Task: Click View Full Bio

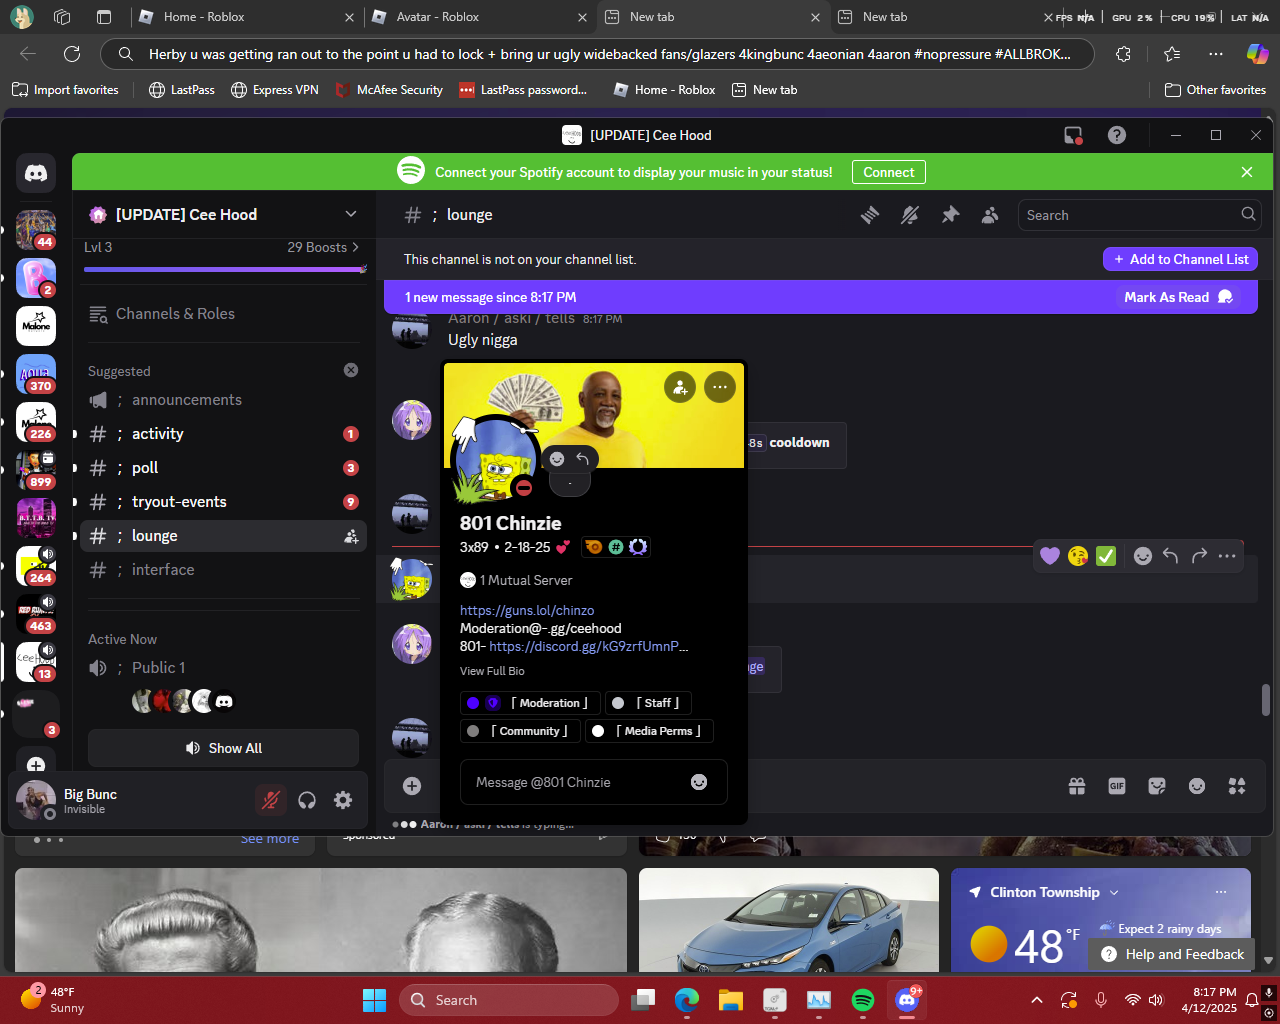Action: 492,671
